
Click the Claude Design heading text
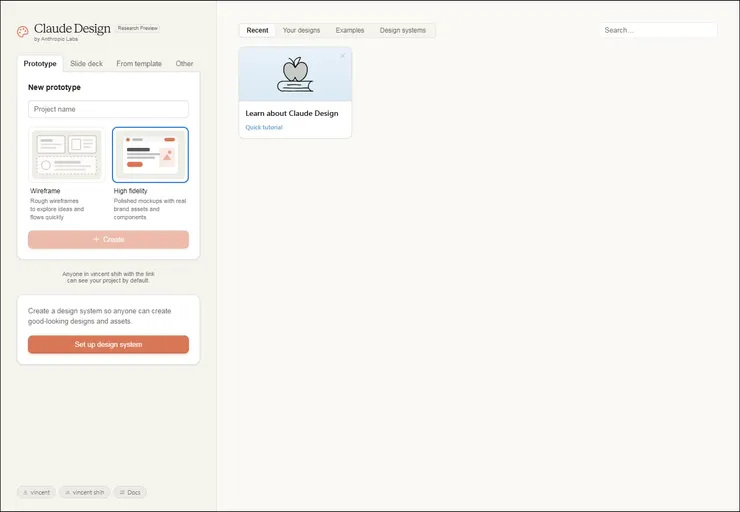[72, 28]
